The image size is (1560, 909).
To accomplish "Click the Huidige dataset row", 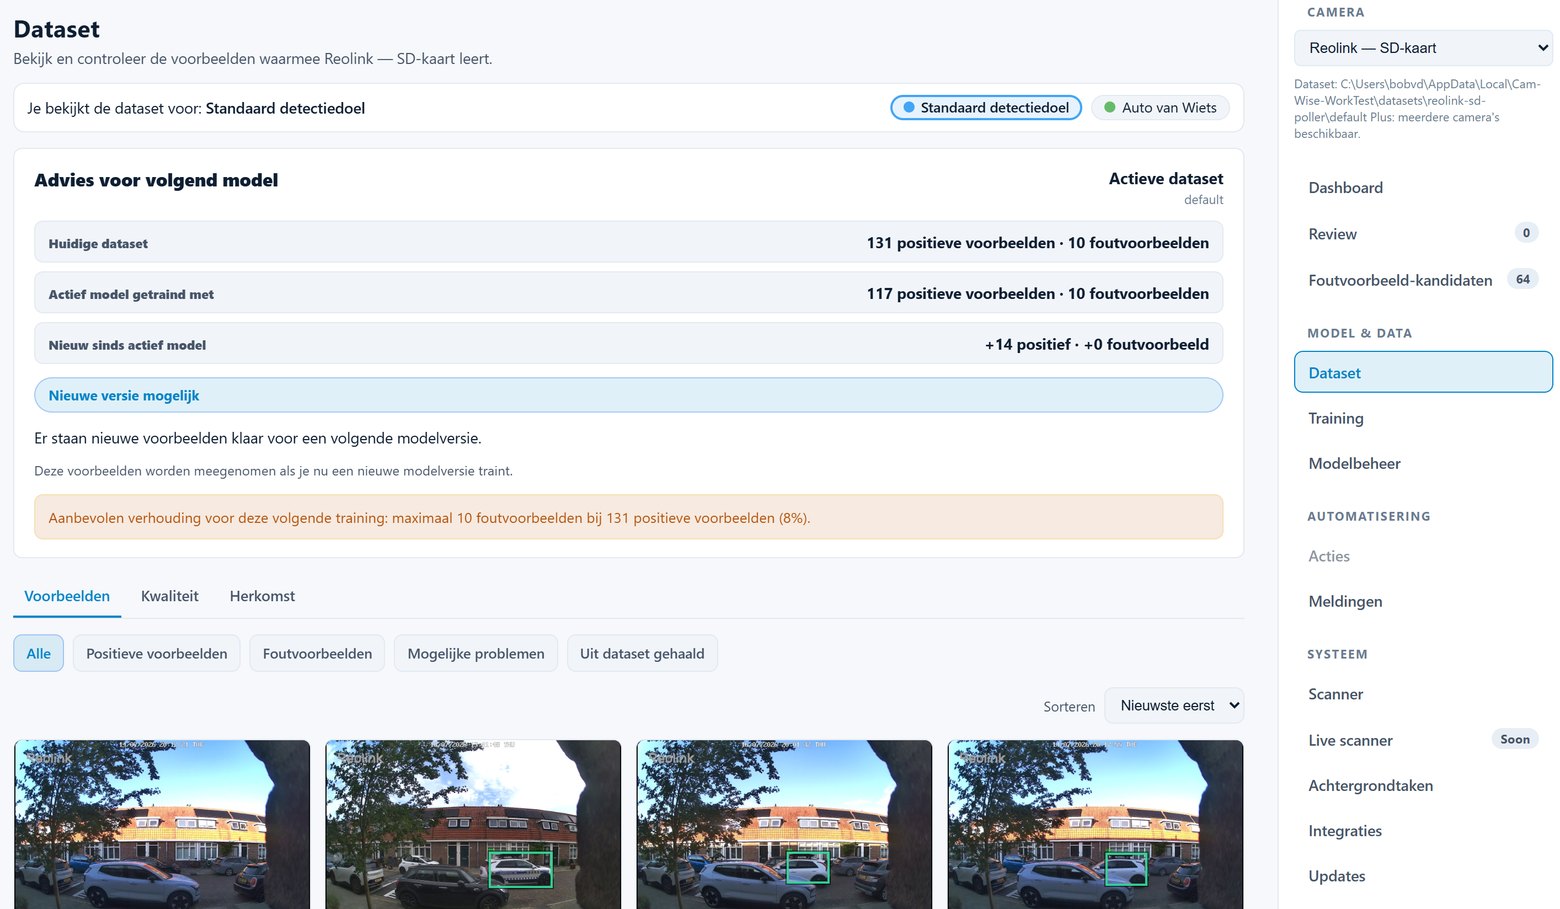I will click(628, 242).
